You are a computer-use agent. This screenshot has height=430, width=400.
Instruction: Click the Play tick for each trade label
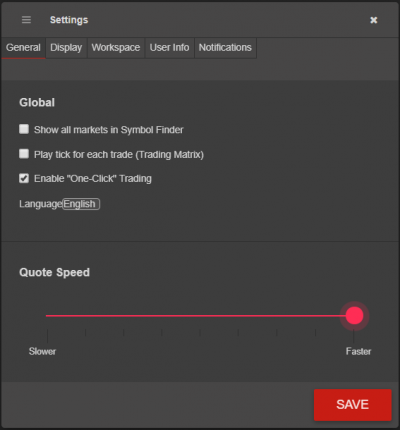click(x=119, y=155)
